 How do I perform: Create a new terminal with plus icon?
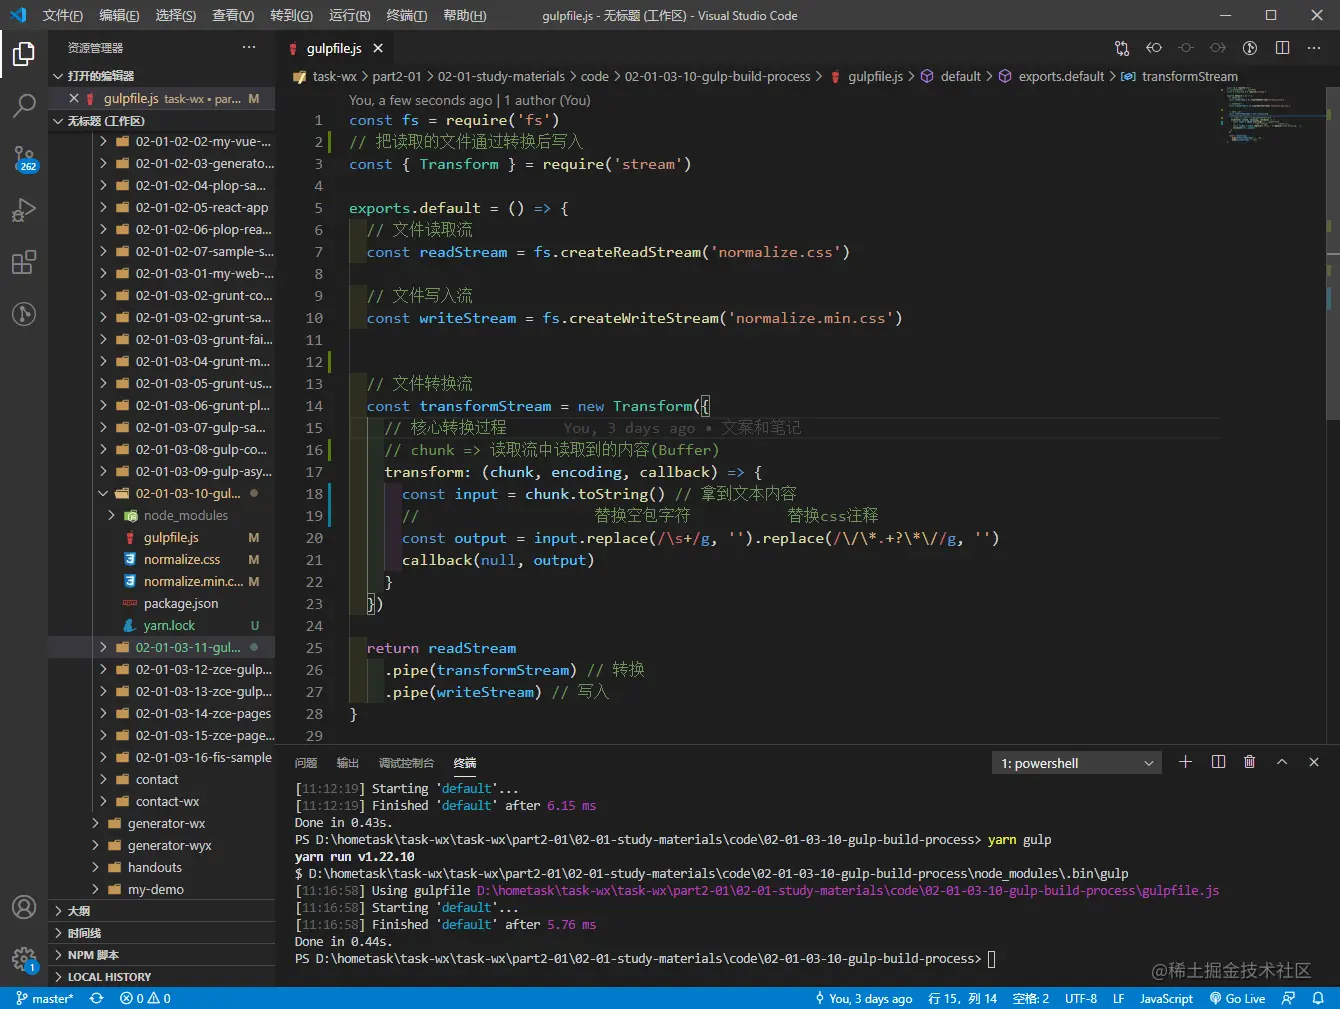tap(1185, 762)
